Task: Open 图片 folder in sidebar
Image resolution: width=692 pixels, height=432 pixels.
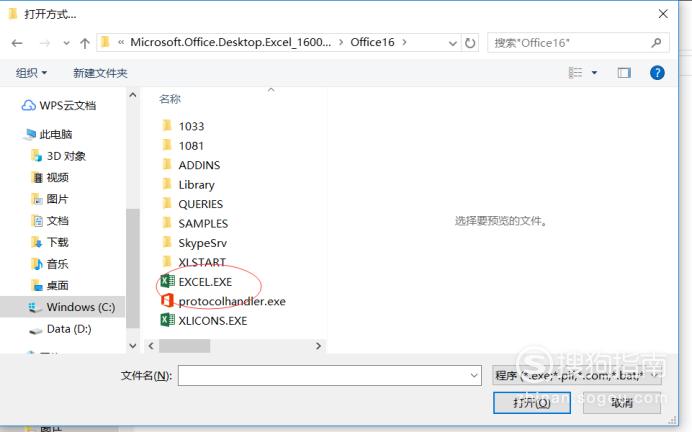Action: tap(50, 199)
